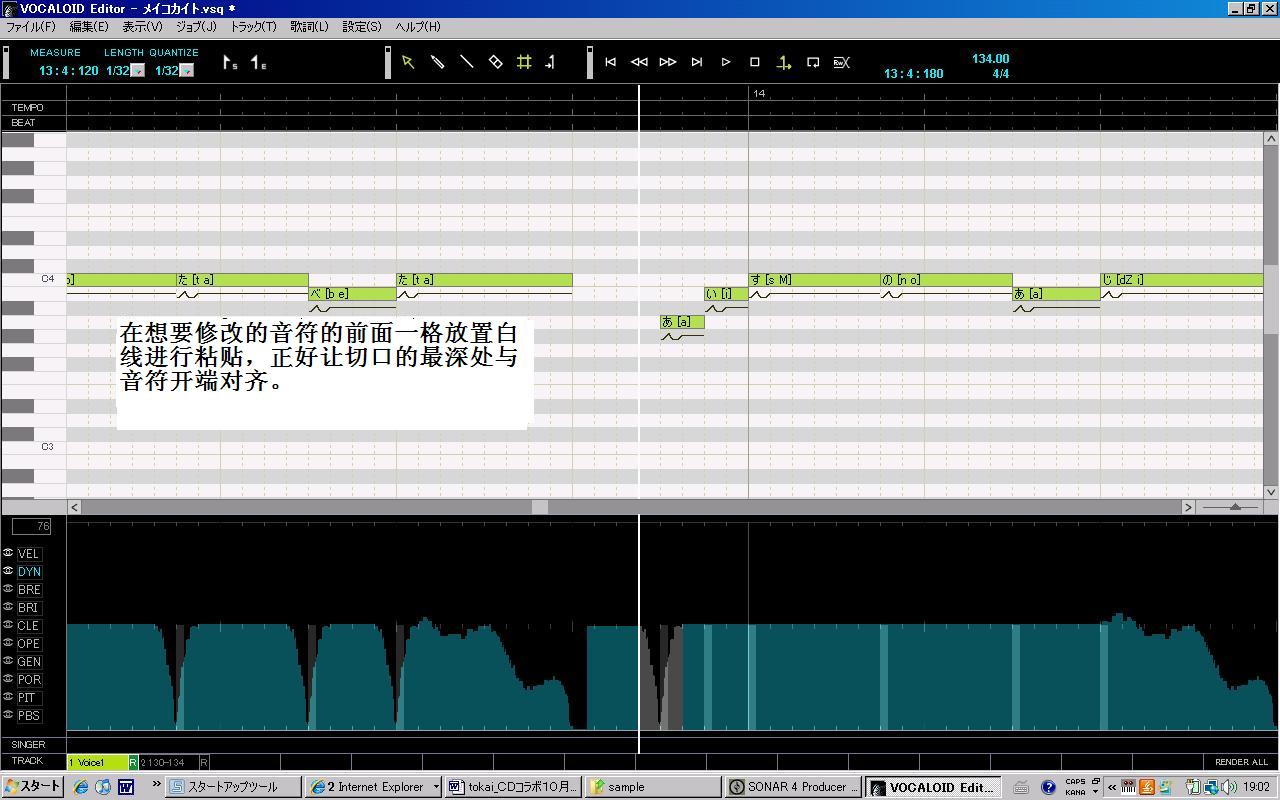1280x800 pixels.
Task: Open the 編集(E) menu
Action: (88, 27)
